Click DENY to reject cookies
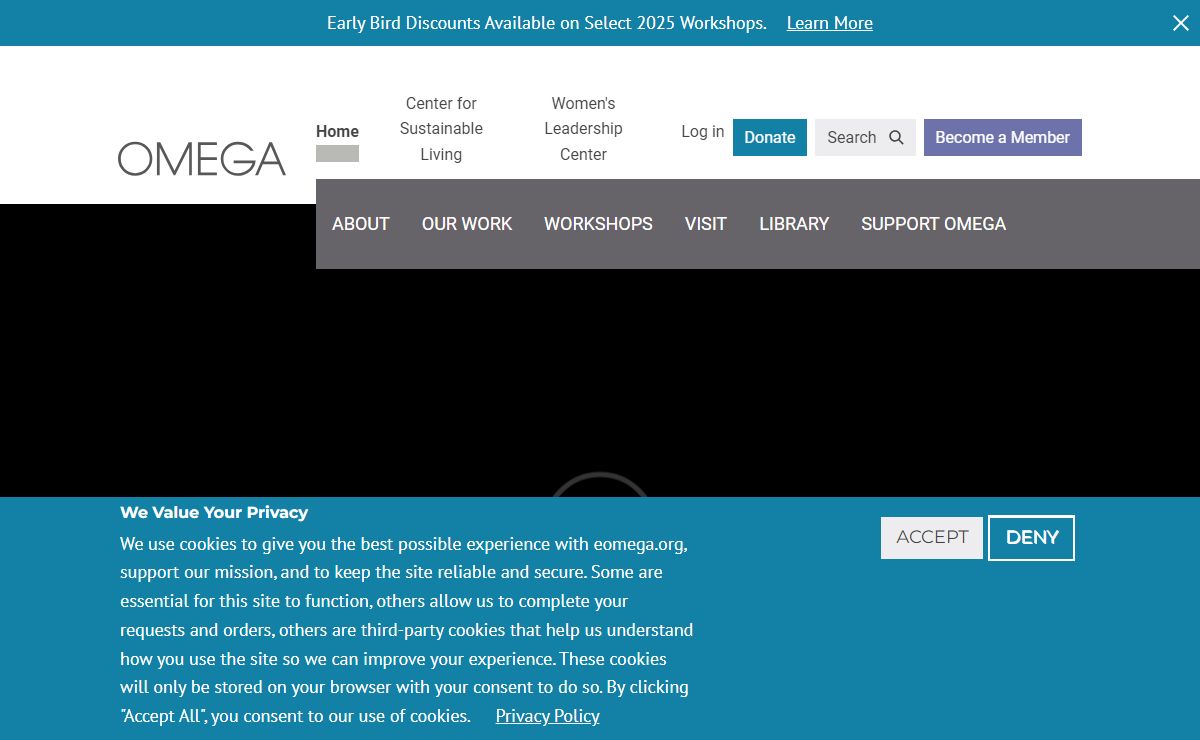 click(1031, 538)
